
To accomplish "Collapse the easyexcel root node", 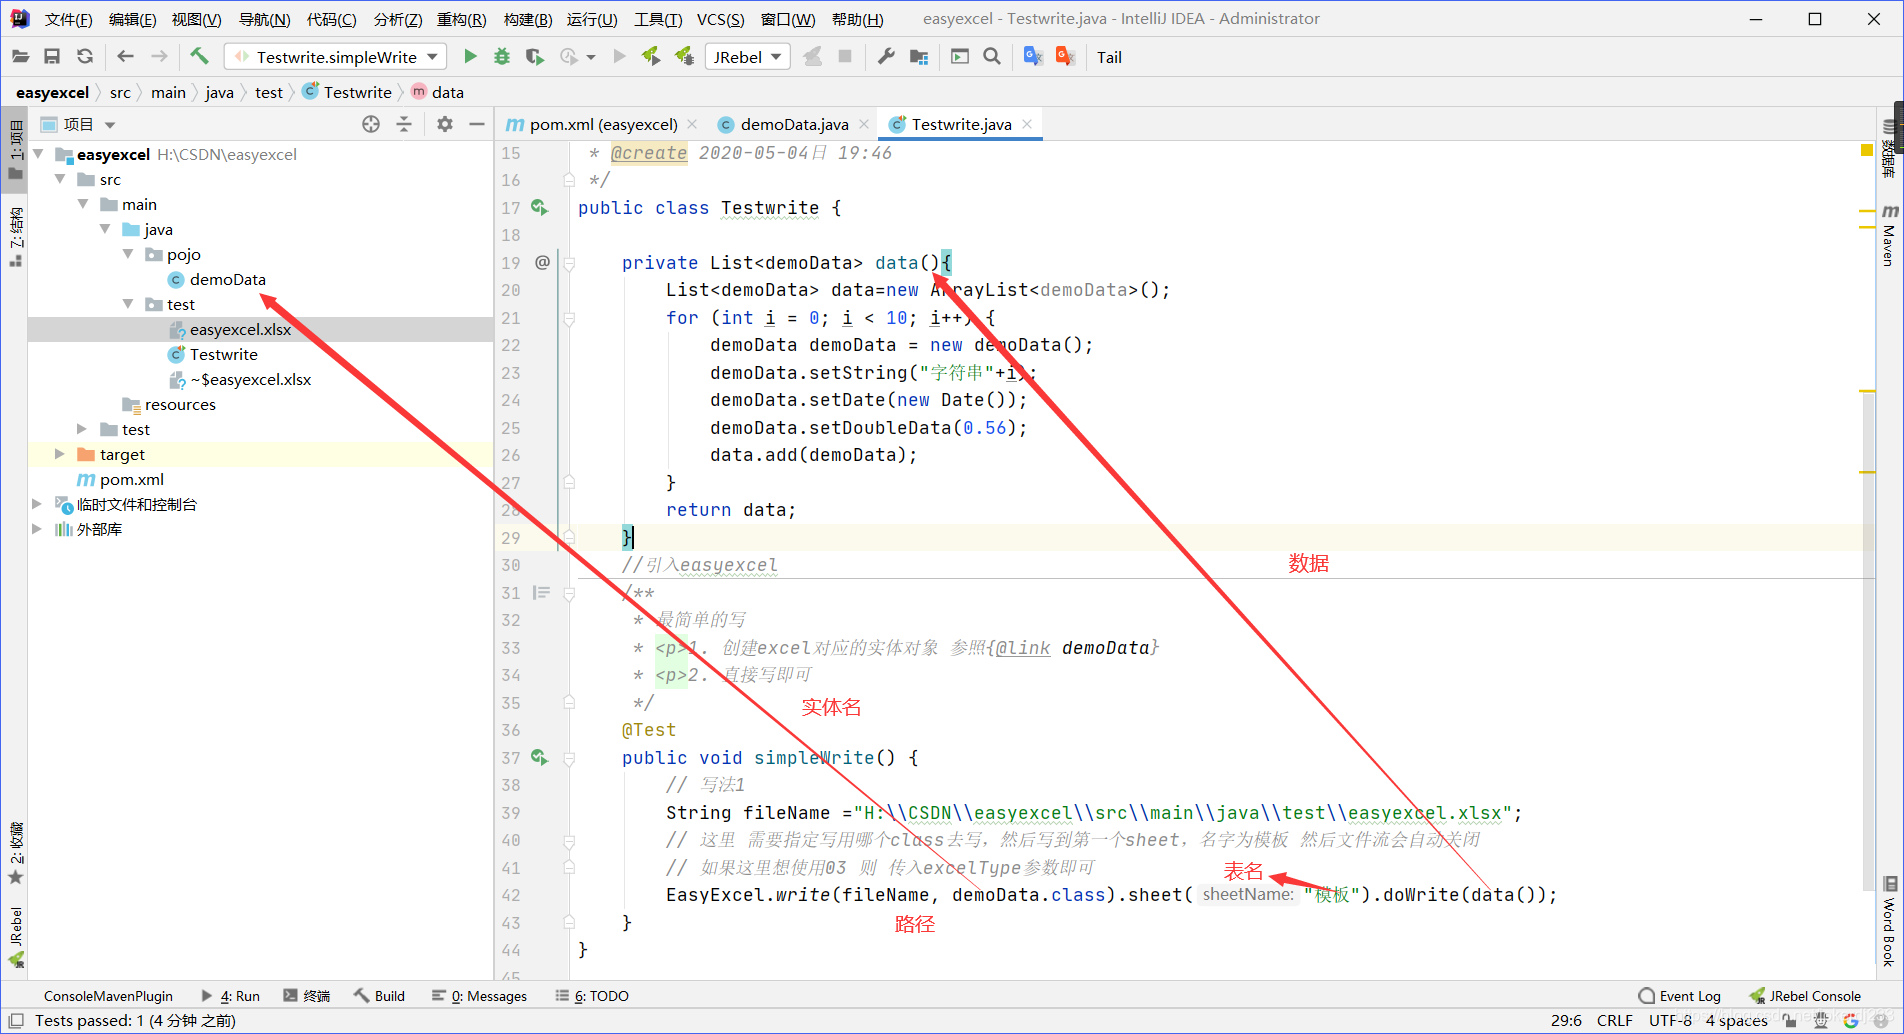I will pos(38,154).
